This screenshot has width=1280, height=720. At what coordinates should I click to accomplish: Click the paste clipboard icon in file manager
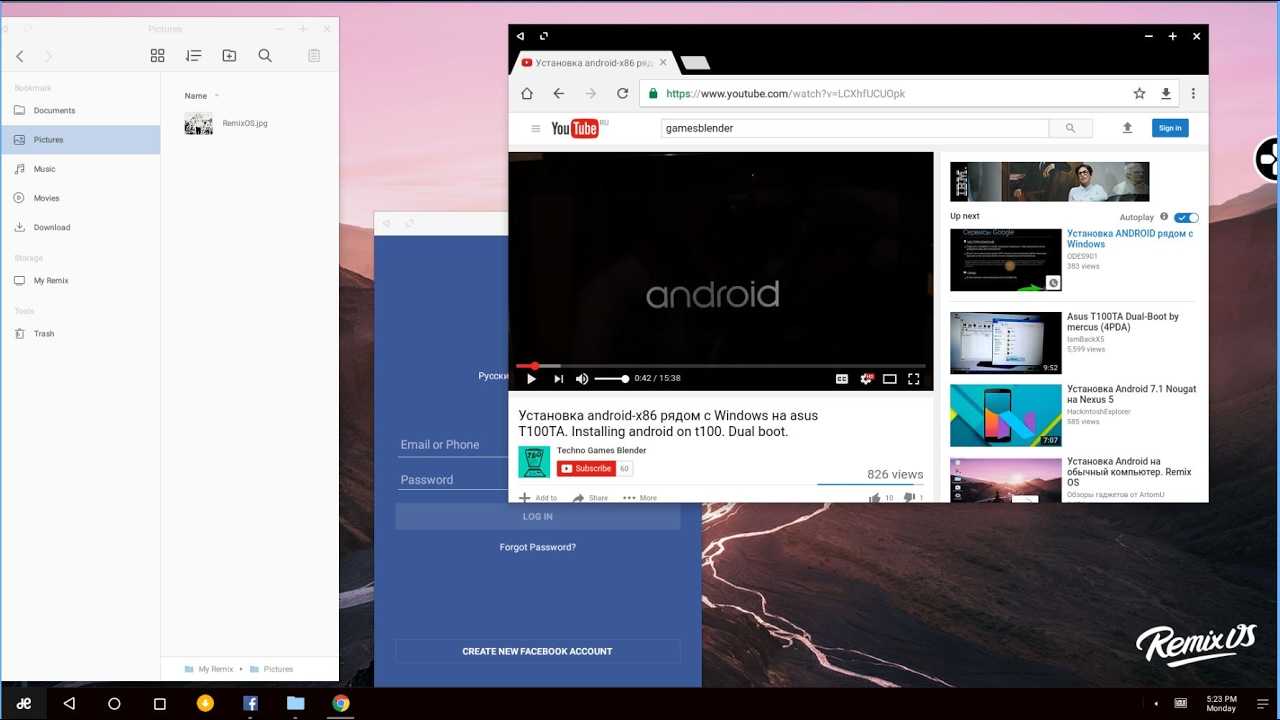pyautogui.click(x=314, y=56)
